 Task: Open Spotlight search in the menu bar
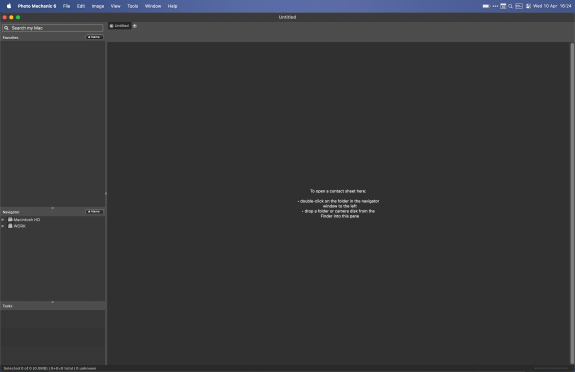[x=510, y=6]
